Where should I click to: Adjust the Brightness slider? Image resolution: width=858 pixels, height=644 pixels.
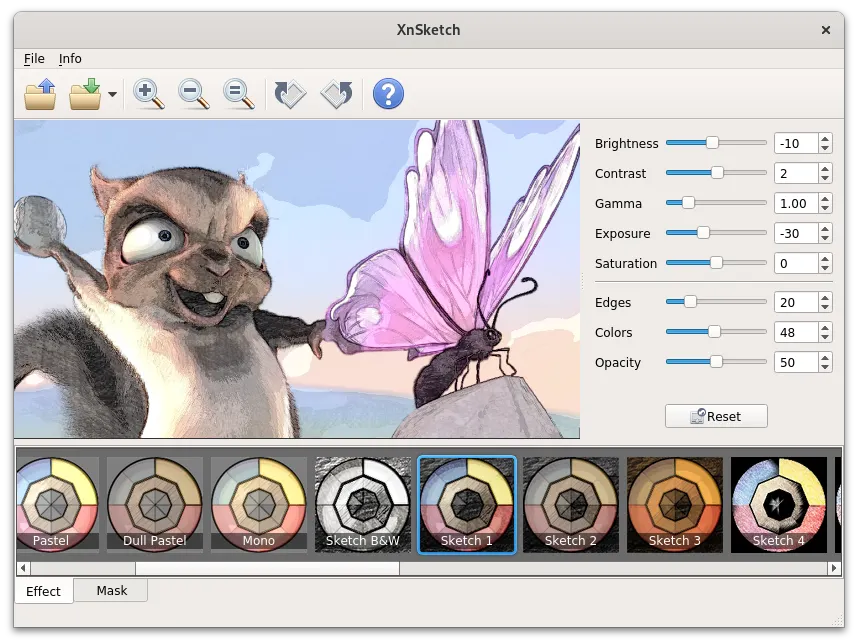click(716, 143)
